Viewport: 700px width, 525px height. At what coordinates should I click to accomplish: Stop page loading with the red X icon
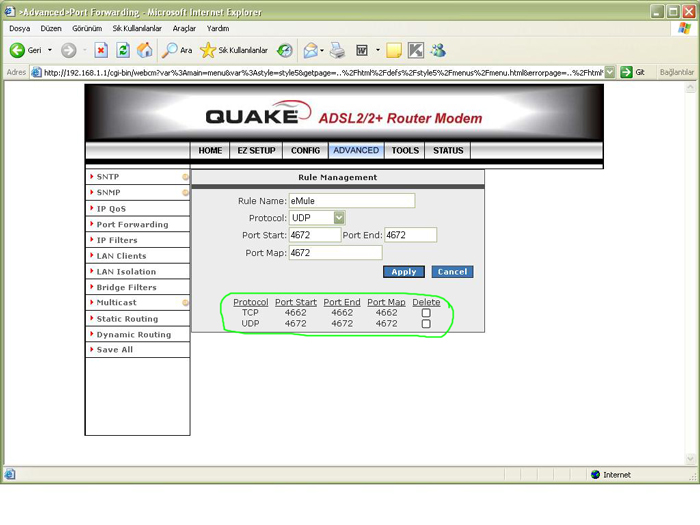pos(101,50)
